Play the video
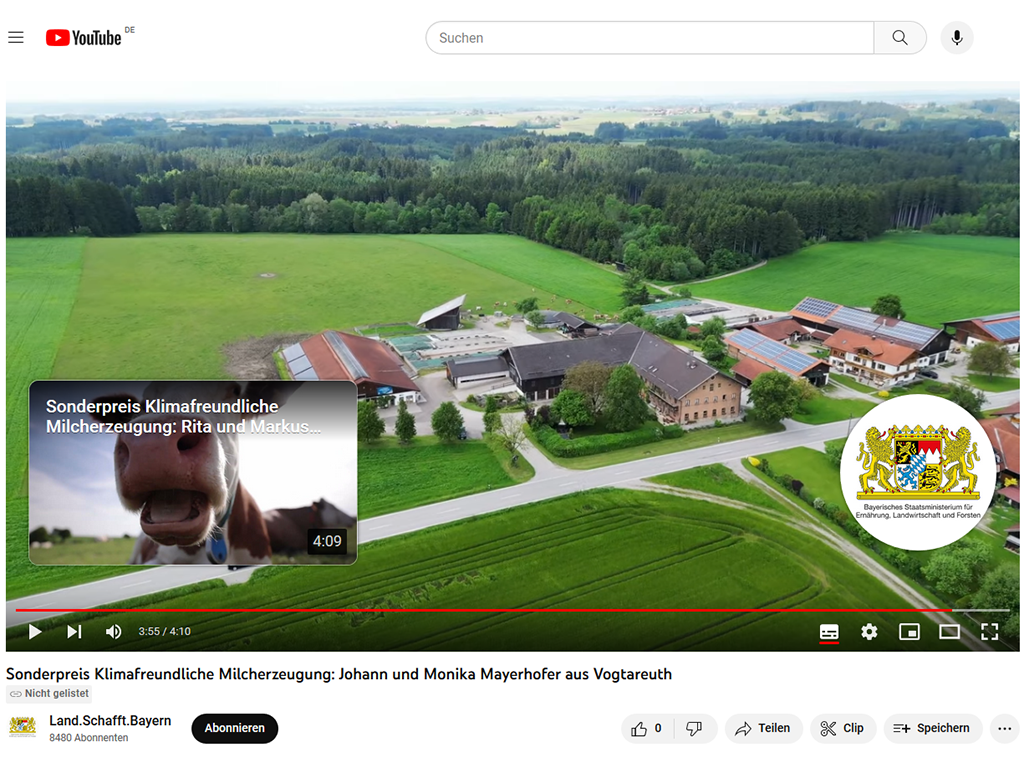Viewport: 1024px width, 768px height. 35,631
